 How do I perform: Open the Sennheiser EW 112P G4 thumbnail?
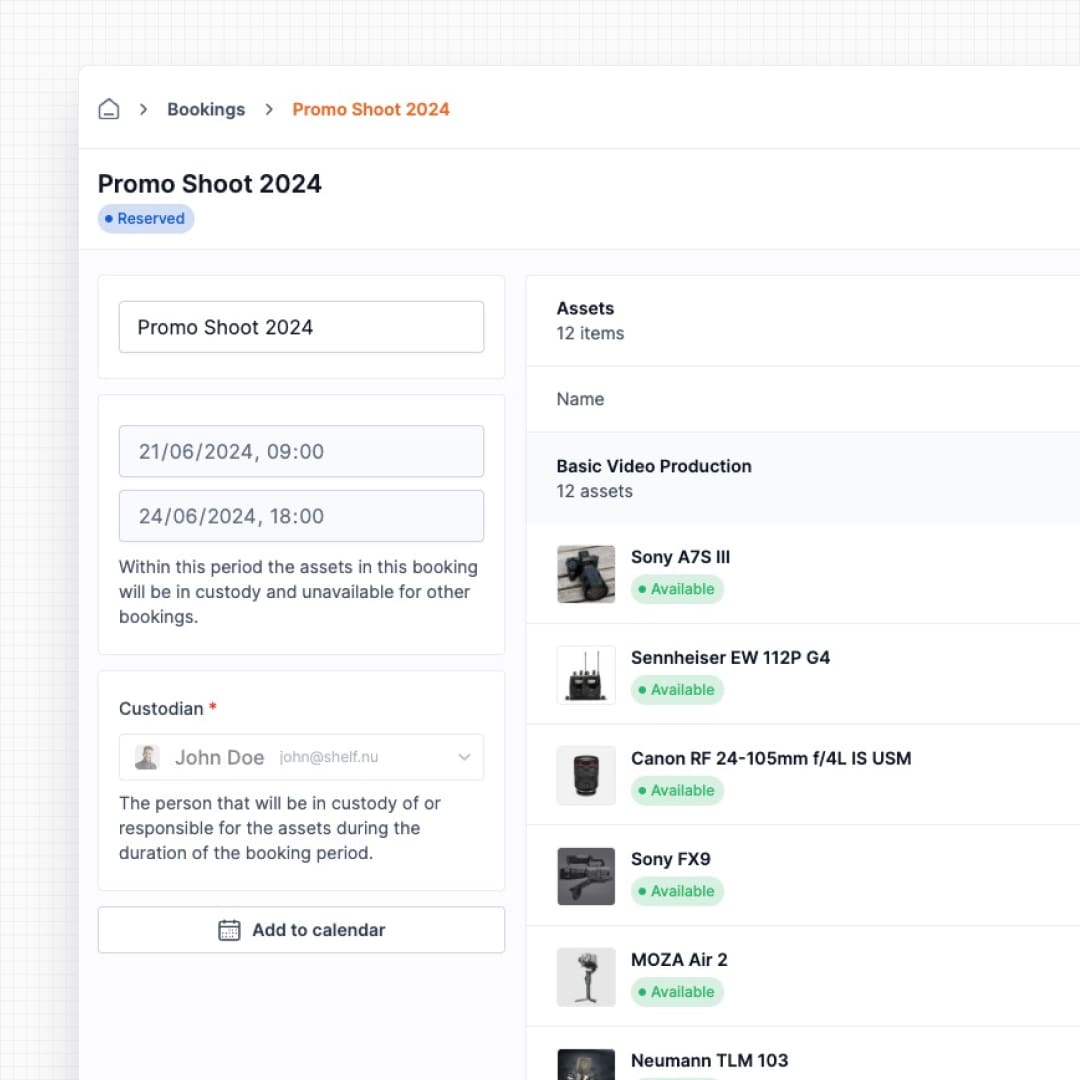(586, 675)
